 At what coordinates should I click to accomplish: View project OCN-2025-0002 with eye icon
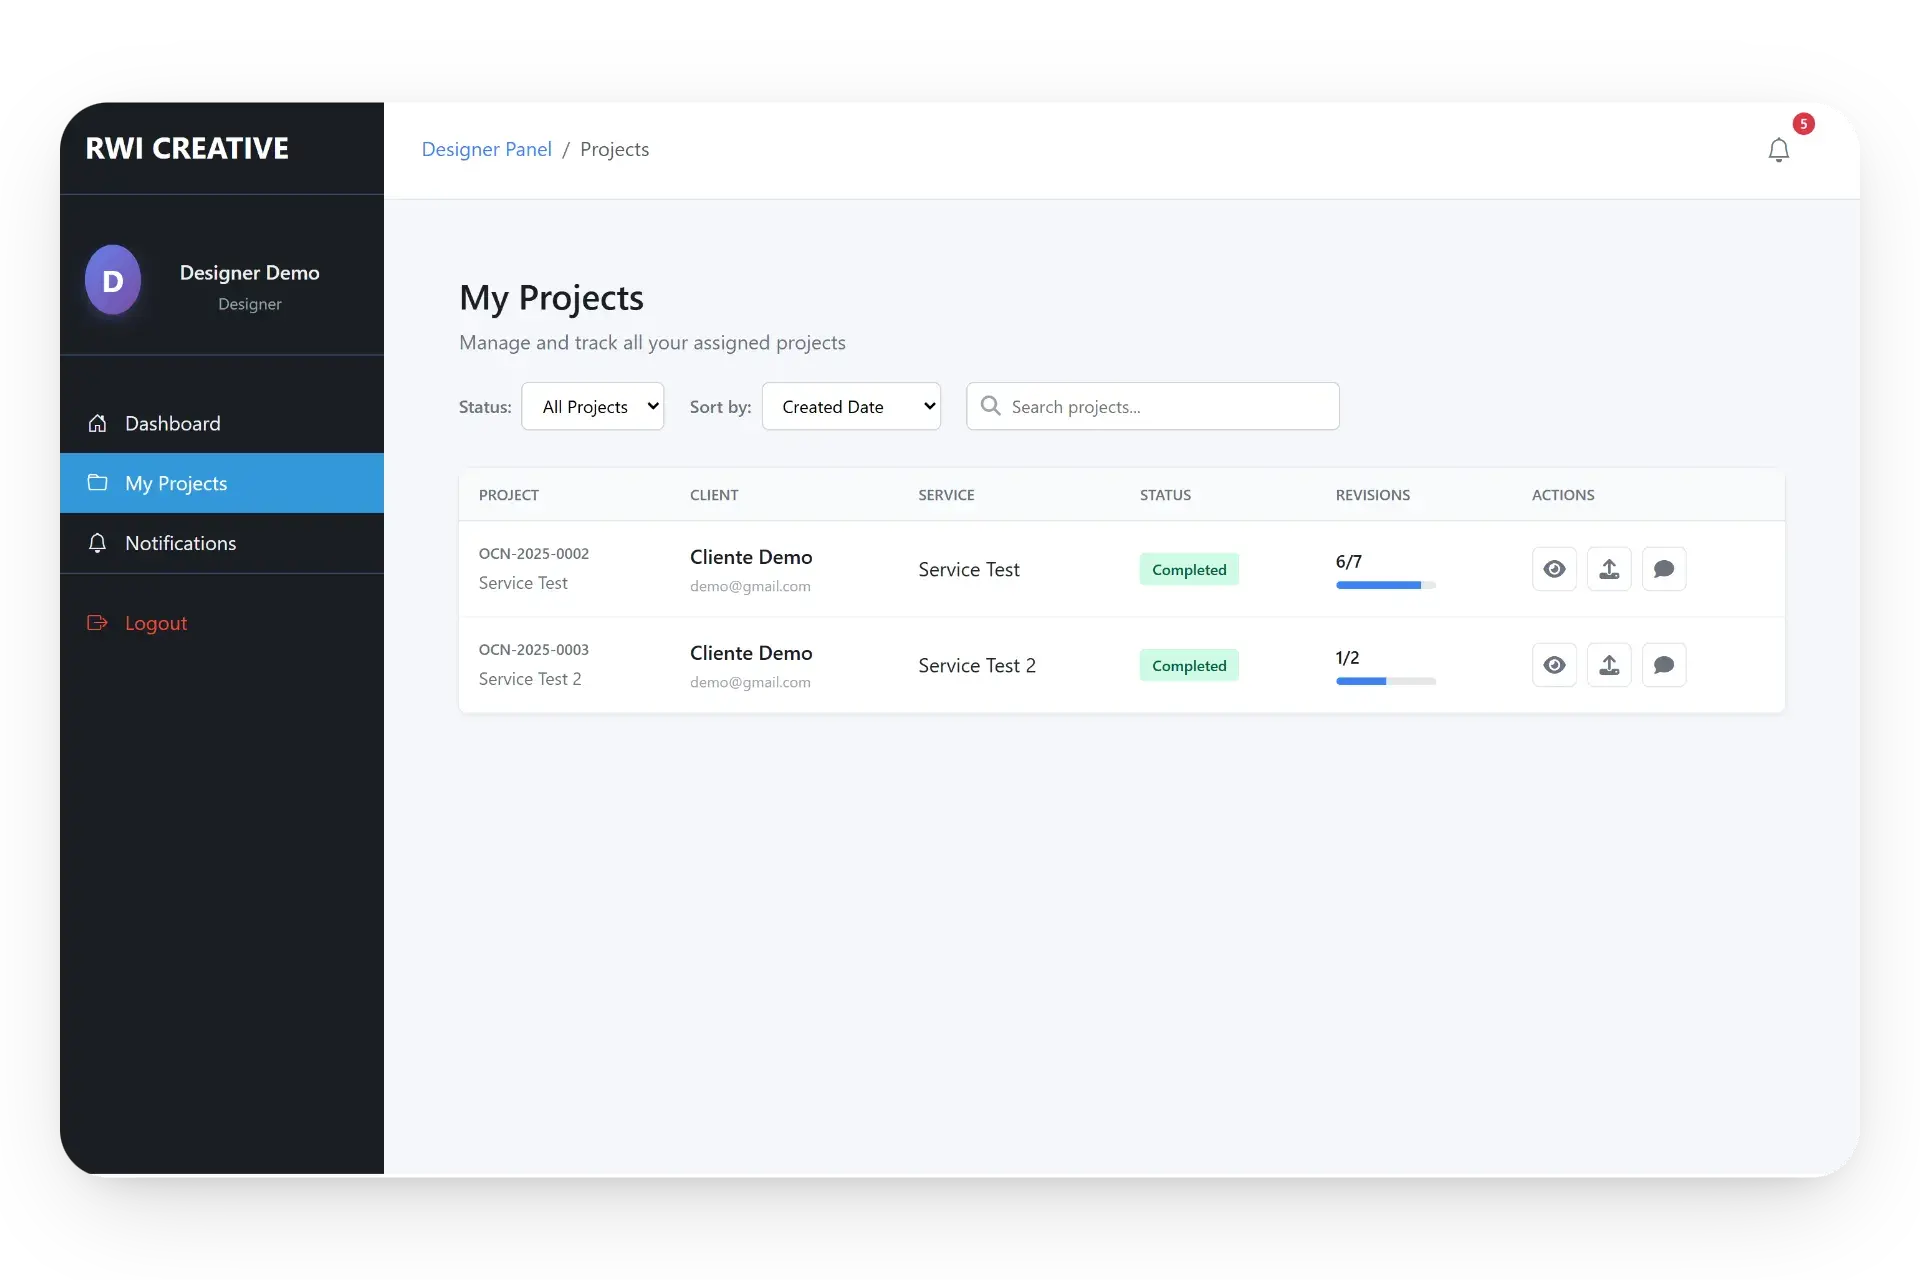point(1554,569)
